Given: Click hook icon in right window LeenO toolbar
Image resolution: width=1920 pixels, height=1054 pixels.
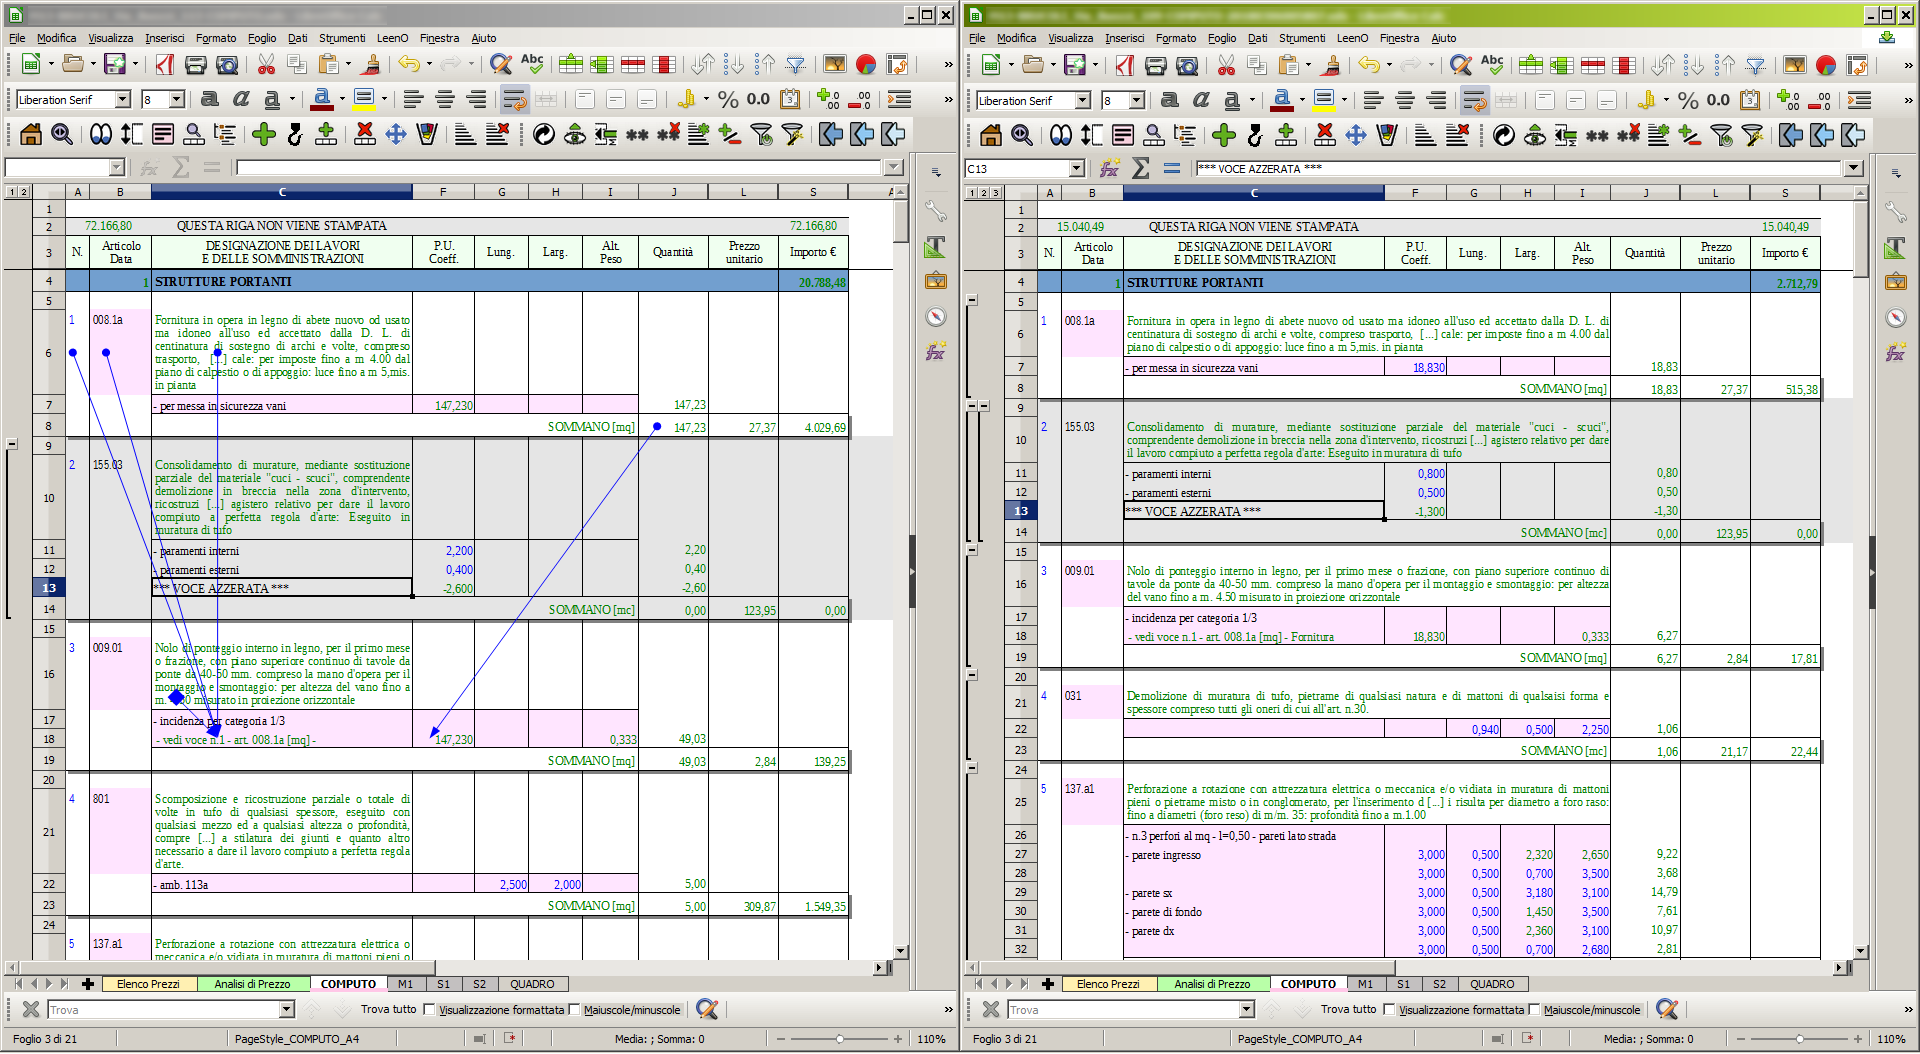Looking at the screenshot, I should (x=1255, y=135).
